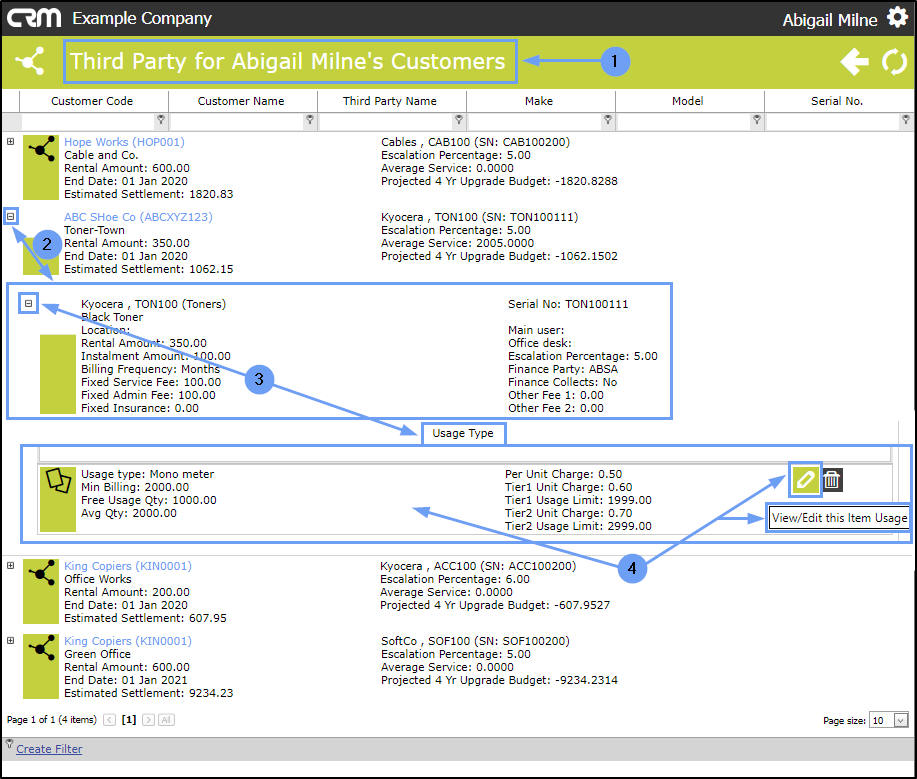The height and width of the screenshot is (779, 917).
Task: Open the Hope Works (HOP001) link
Action: pos(124,142)
